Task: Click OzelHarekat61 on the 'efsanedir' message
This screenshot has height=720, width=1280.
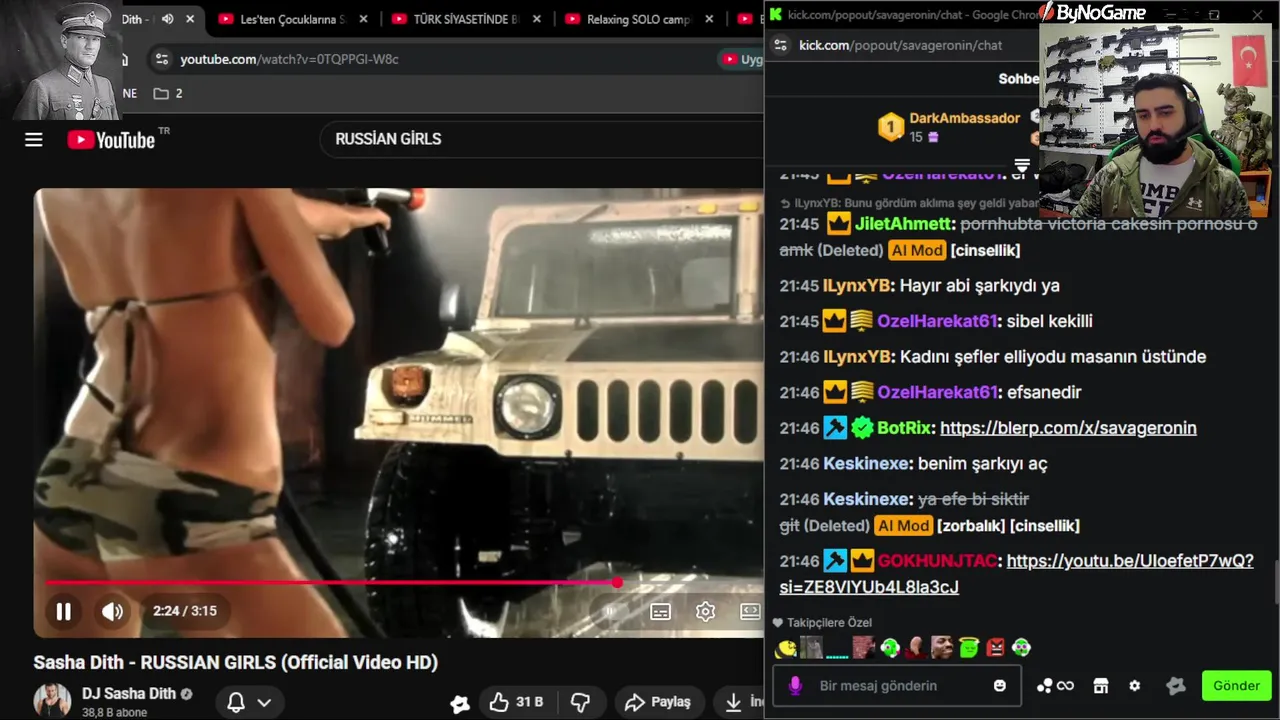Action: click(937, 392)
